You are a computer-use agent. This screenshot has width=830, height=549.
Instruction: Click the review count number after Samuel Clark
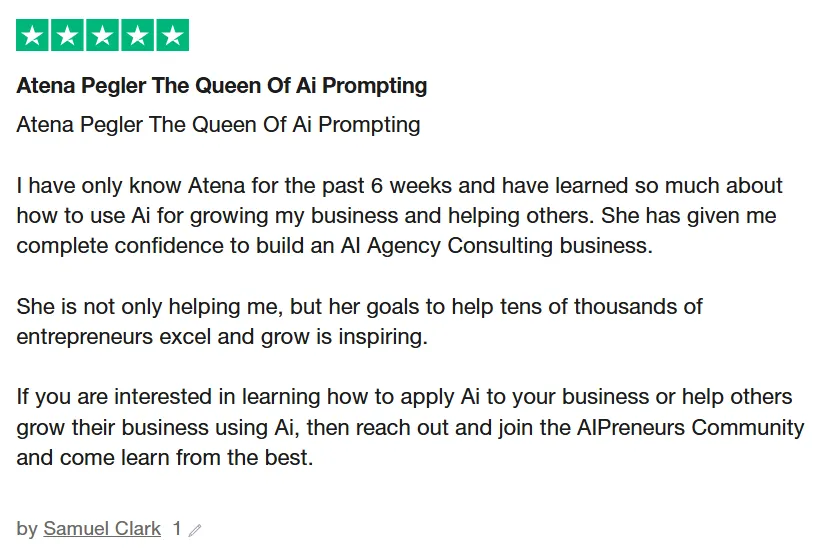click(177, 529)
